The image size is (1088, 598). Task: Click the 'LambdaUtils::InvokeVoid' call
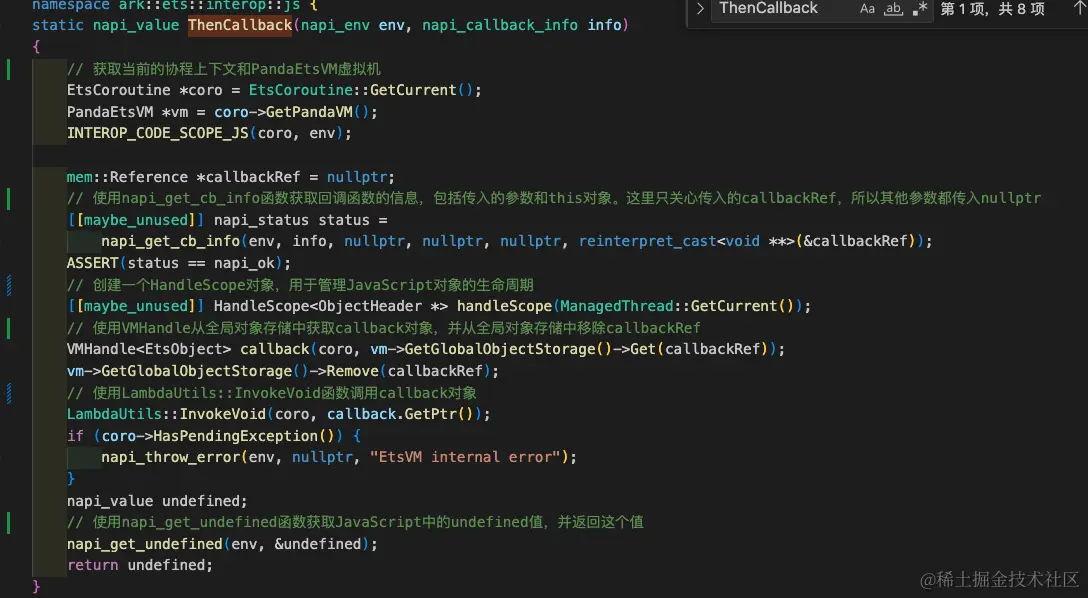coord(167,414)
